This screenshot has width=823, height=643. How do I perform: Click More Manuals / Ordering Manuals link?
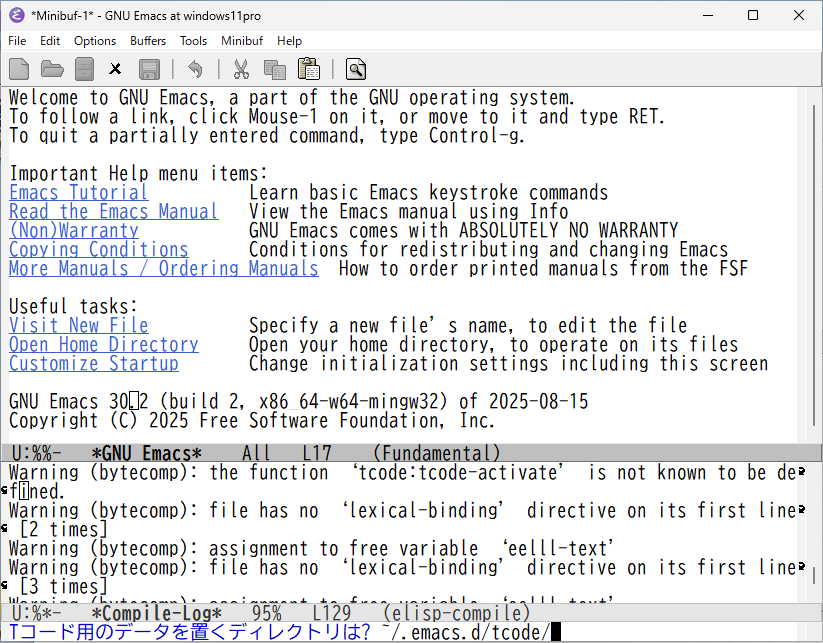tap(164, 268)
